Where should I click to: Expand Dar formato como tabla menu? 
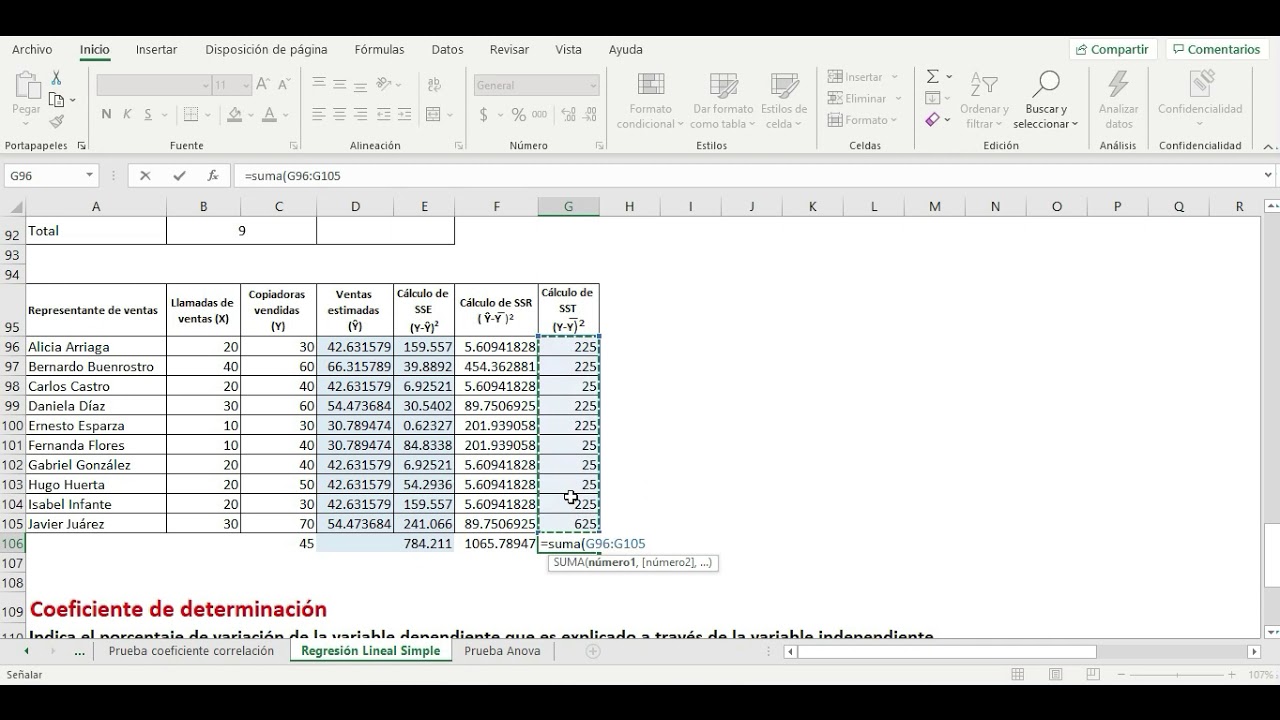tap(723, 100)
